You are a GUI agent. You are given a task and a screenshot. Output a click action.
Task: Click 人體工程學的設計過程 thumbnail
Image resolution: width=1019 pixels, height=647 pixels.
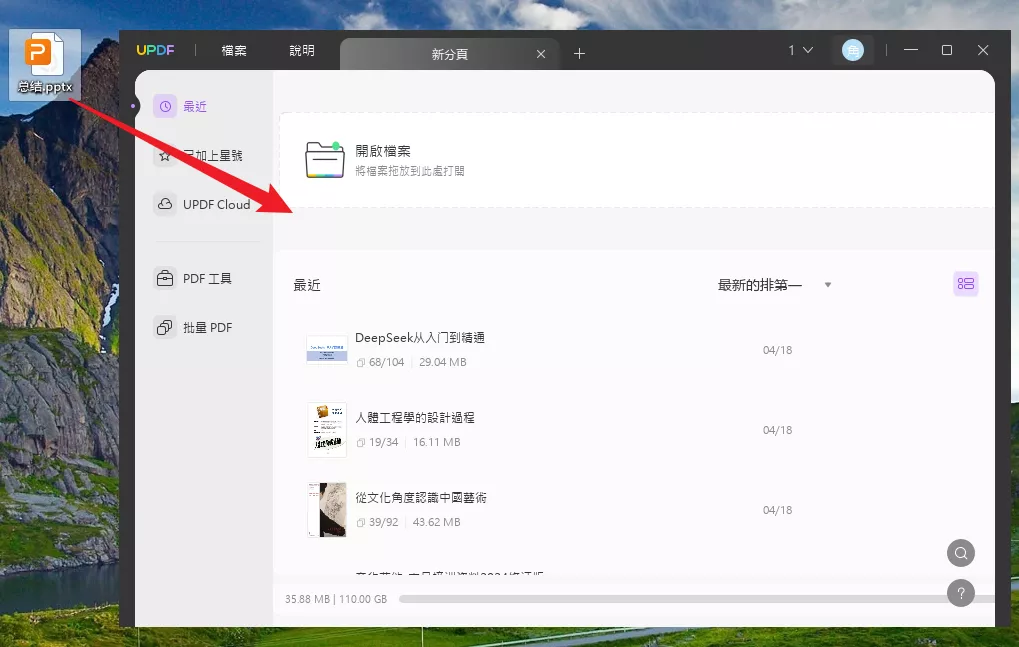(327, 430)
